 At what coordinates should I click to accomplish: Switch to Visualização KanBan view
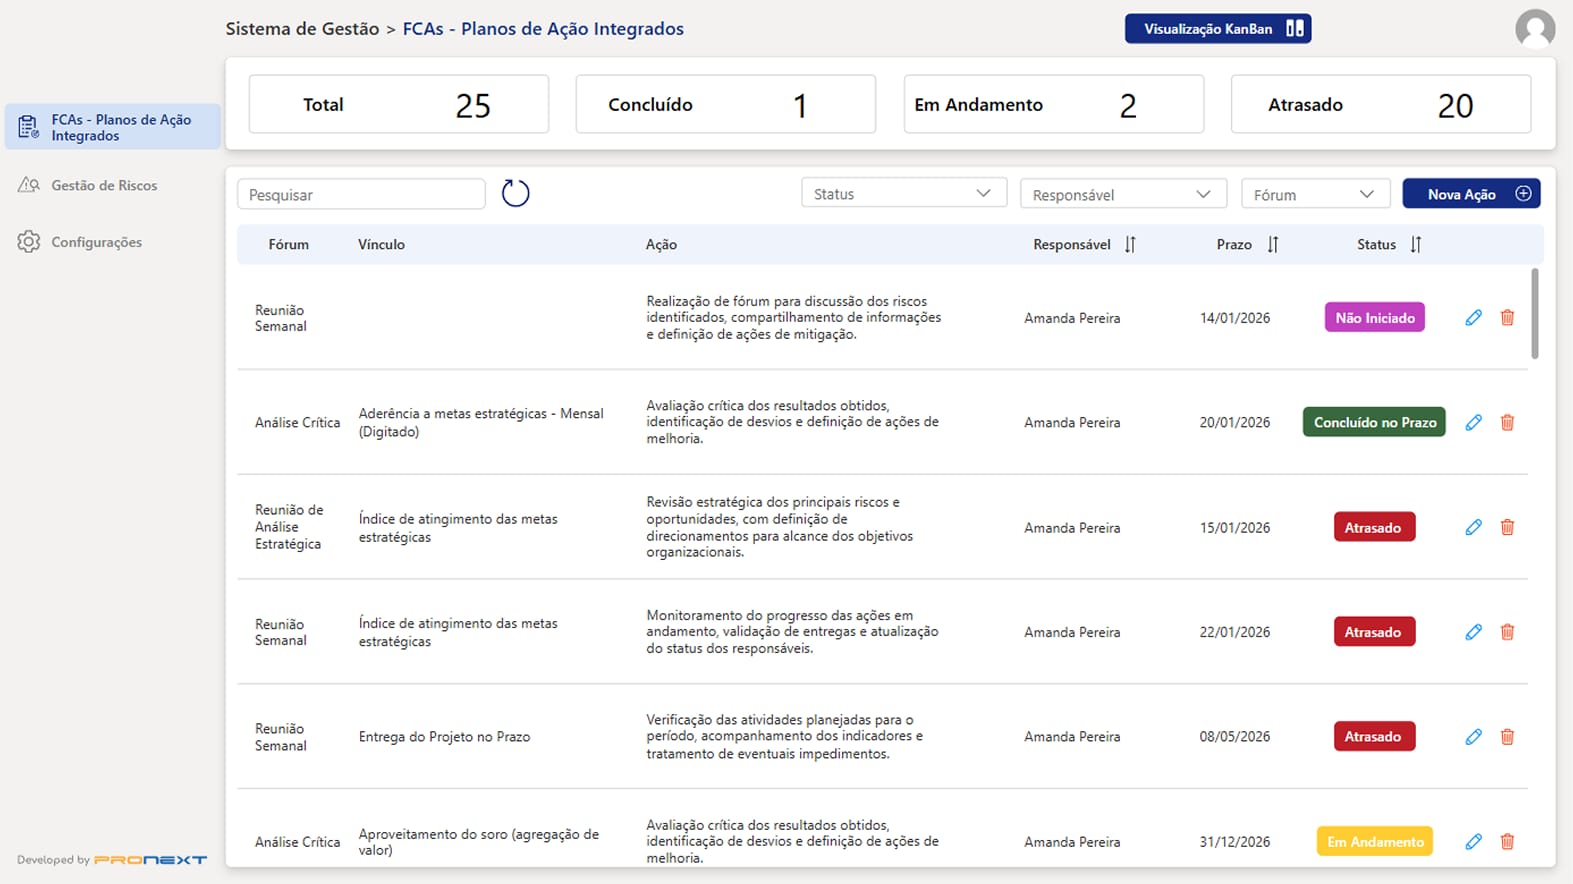tap(1218, 29)
